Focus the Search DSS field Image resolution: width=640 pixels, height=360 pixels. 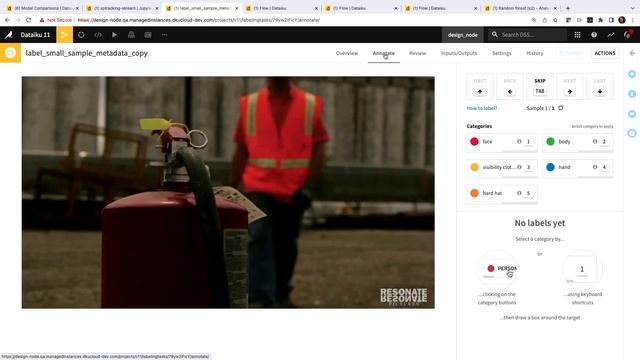[527, 35]
